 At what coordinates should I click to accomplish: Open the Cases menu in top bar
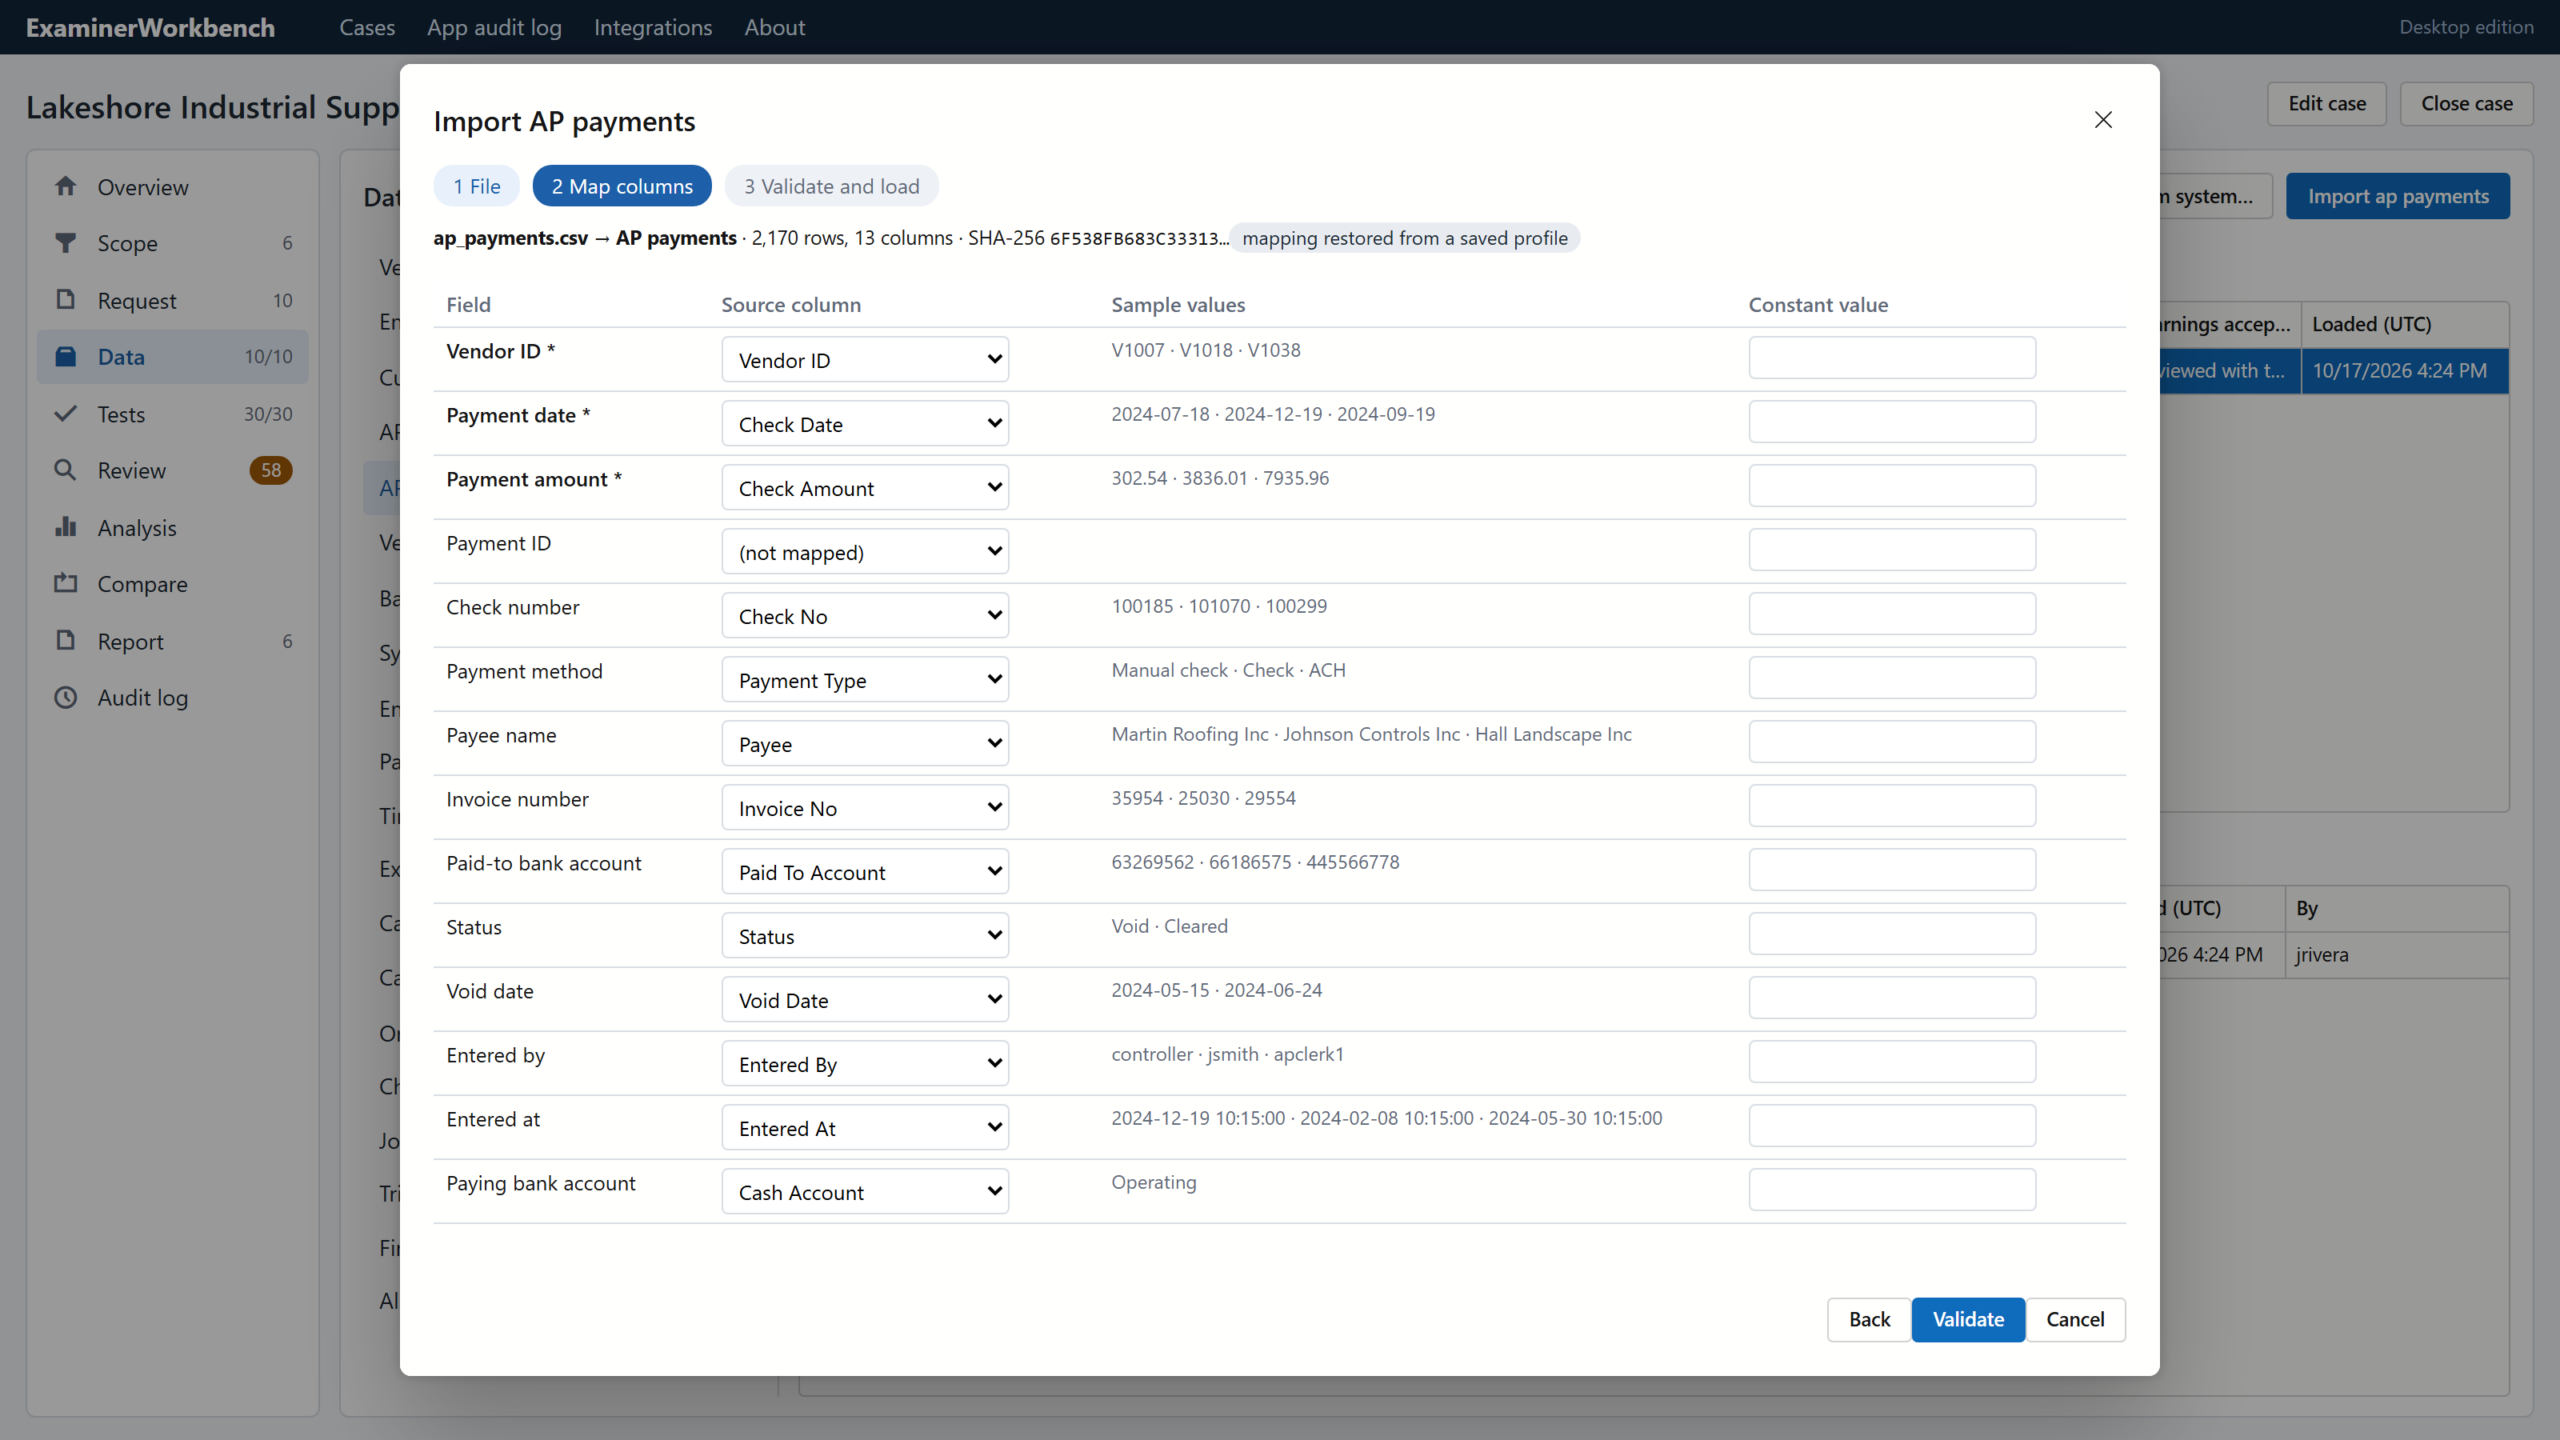tap(367, 27)
